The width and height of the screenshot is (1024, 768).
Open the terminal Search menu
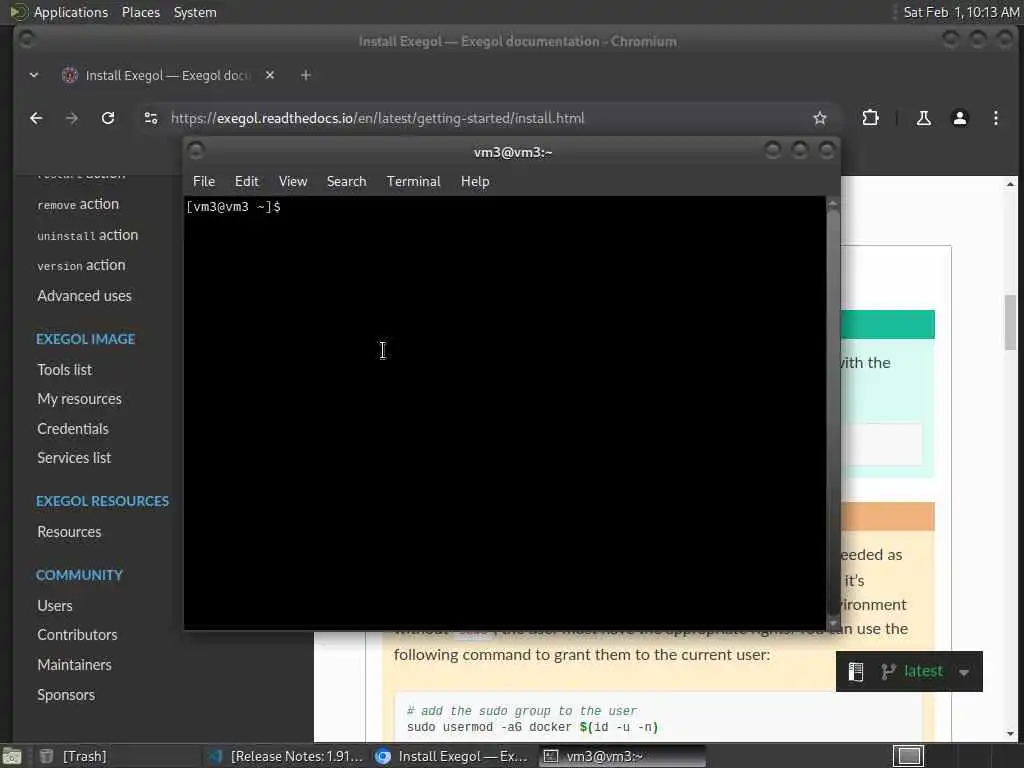[x=346, y=182]
